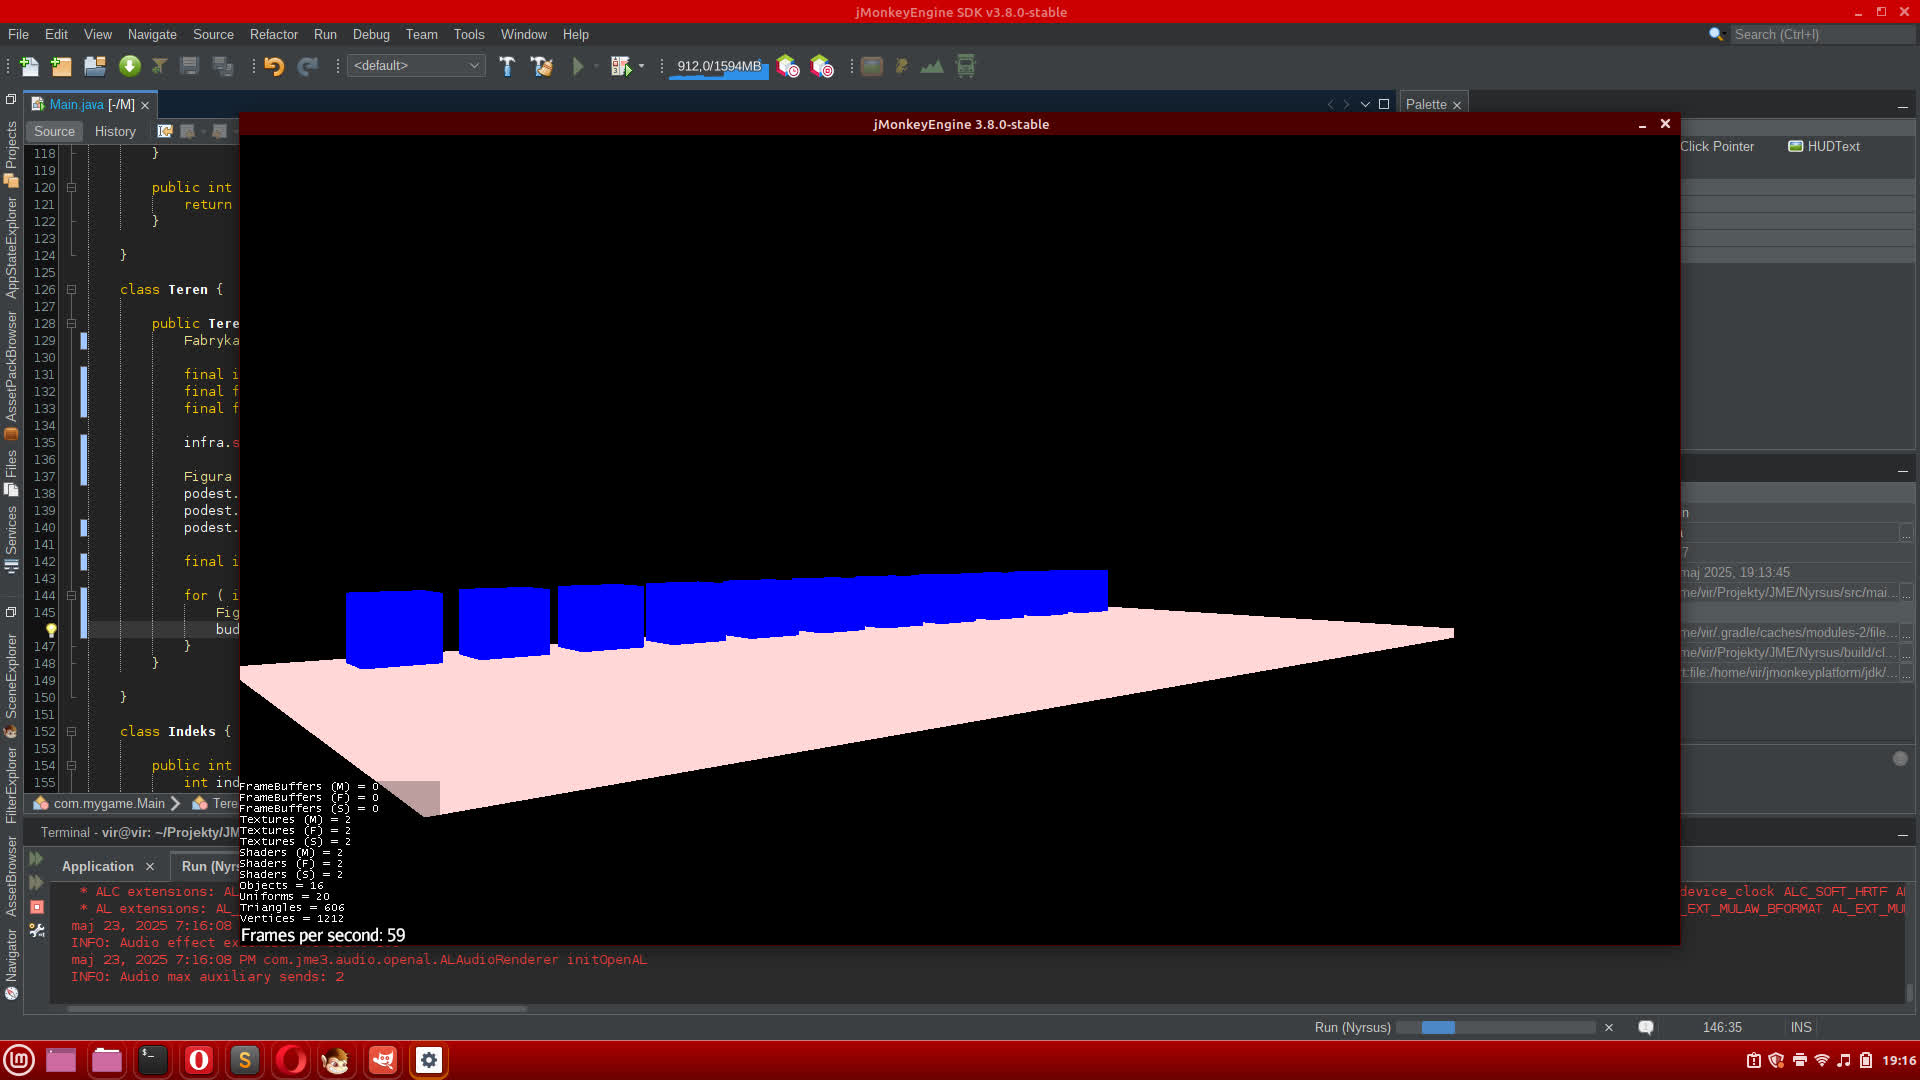This screenshot has height=1080, width=1920.
Task: Click the memory usage bar to collect garbage
Action: coord(718,66)
